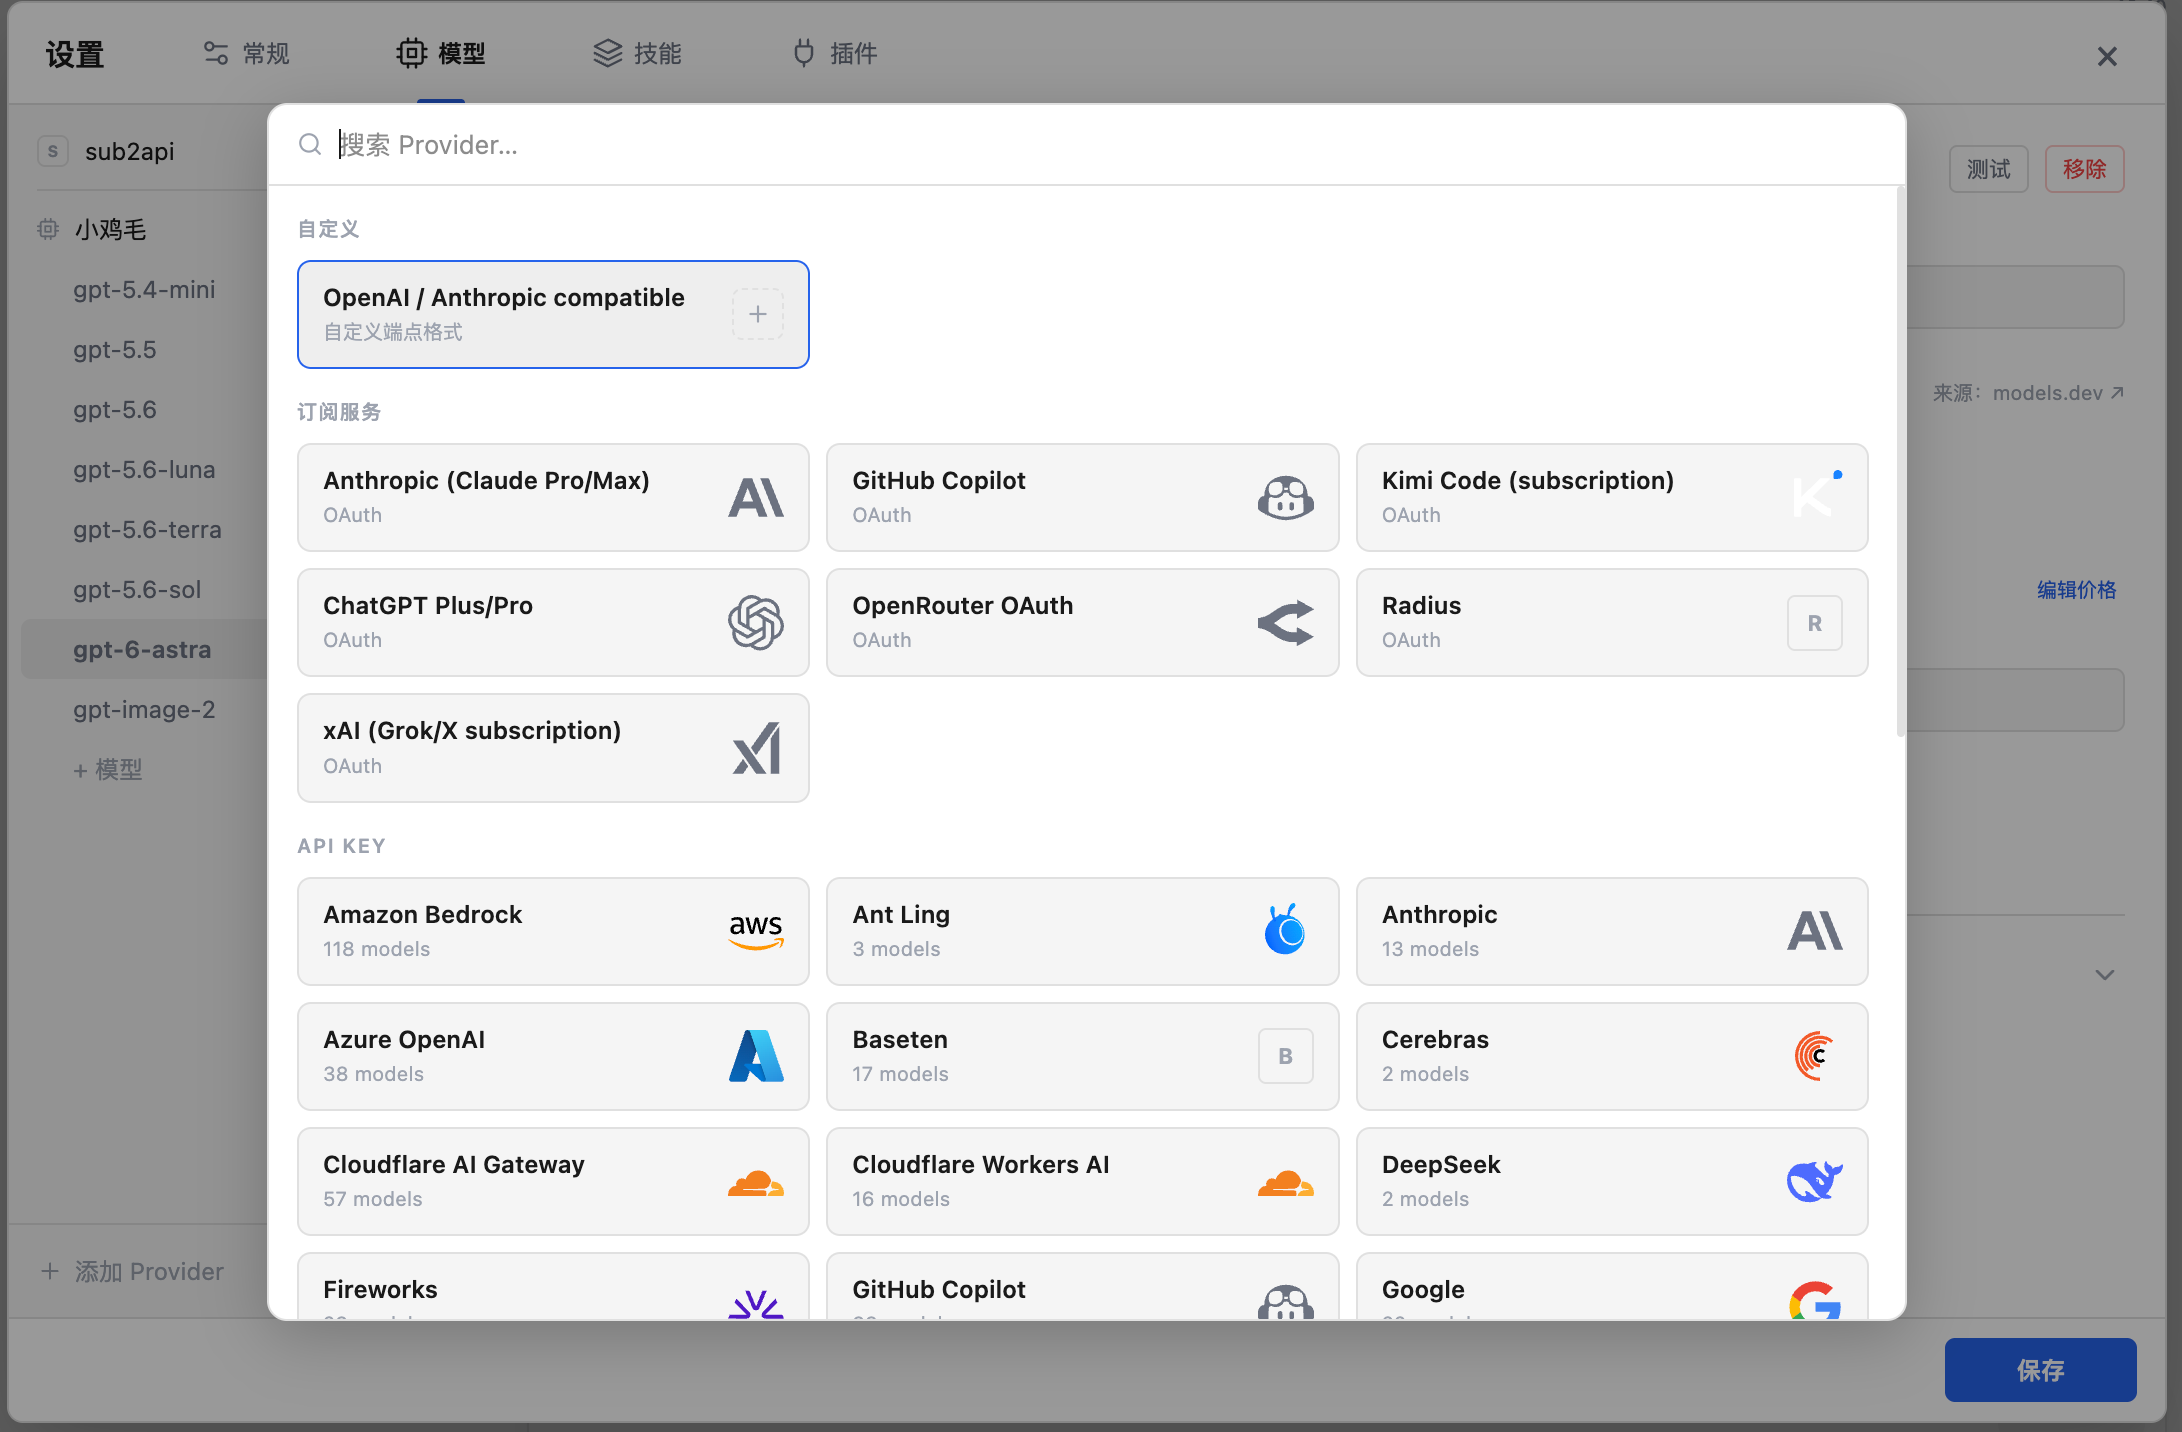Switch to the 常规 tab

pyautogui.click(x=246, y=53)
